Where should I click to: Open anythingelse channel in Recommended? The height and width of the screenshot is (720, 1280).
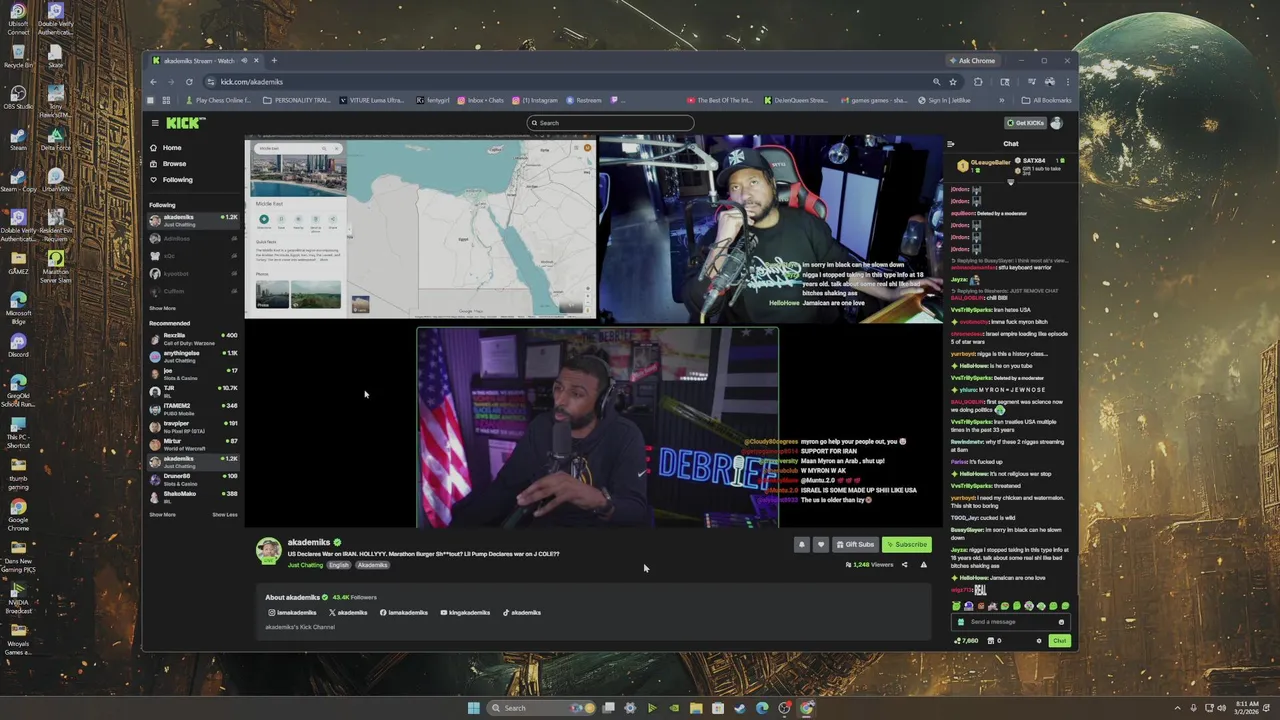click(x=194, y=355)
